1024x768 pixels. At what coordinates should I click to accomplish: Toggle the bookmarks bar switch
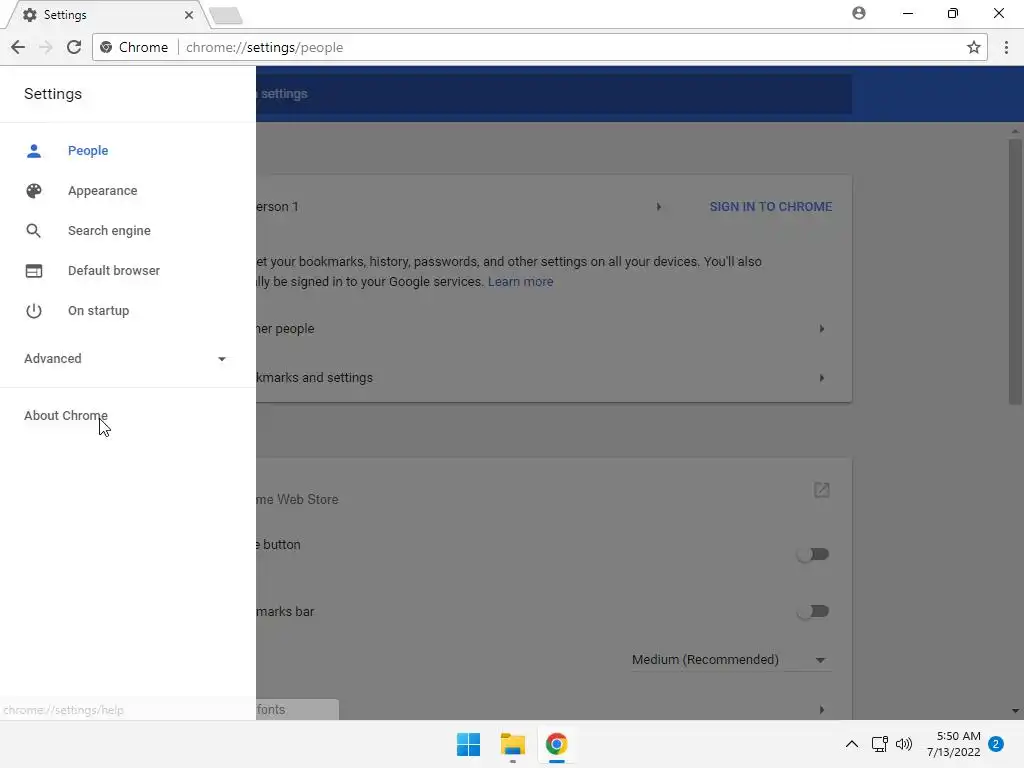tap(813, 611)
